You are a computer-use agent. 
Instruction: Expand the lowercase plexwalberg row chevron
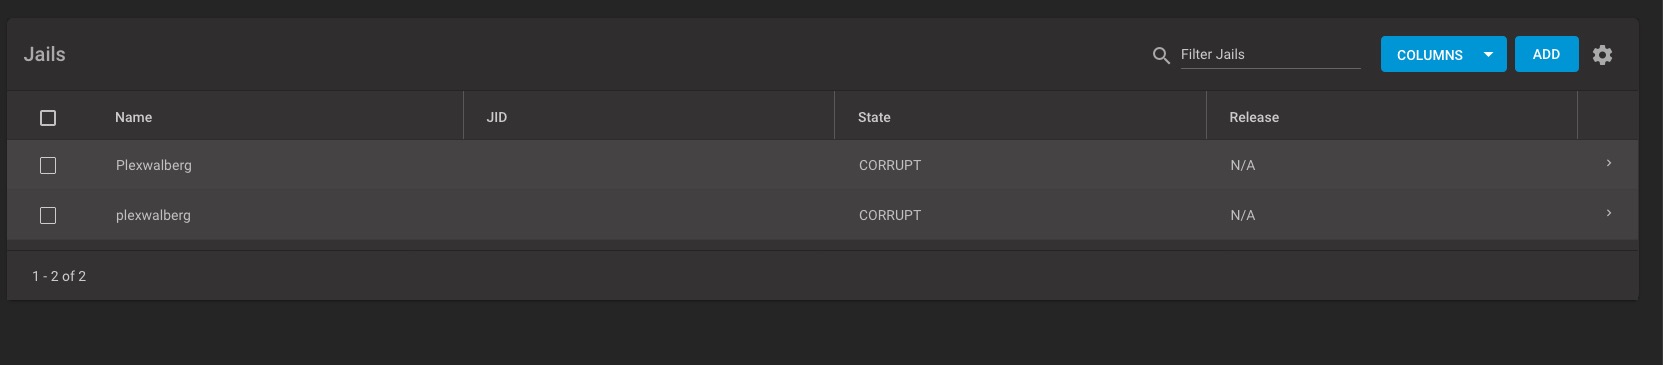click(1608, 213)
